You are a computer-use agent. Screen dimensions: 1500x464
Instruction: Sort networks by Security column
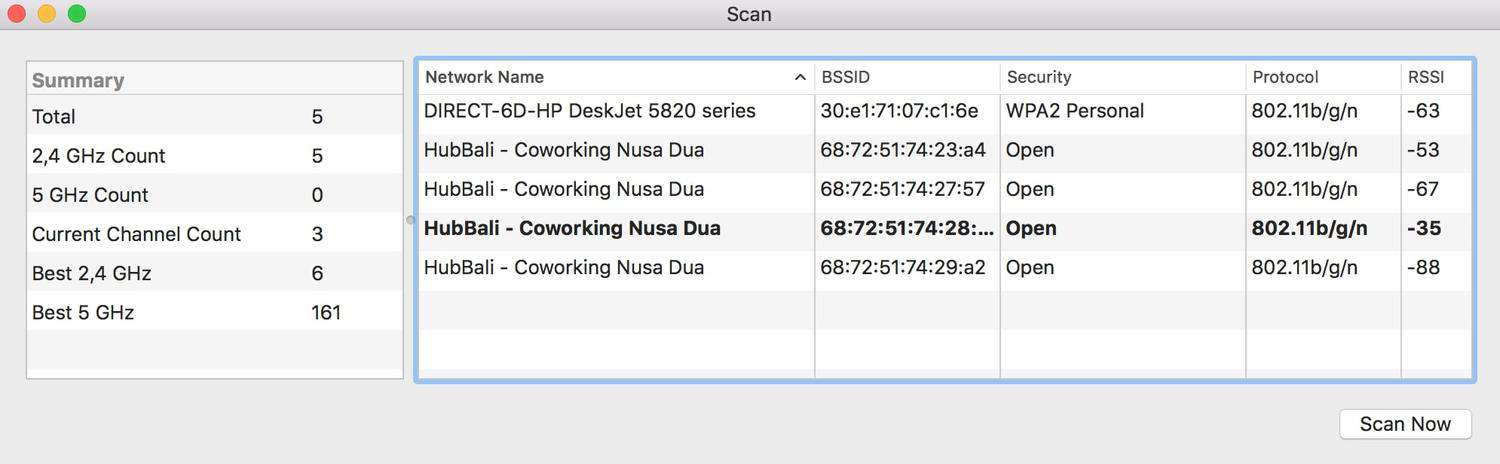coord(1123,77)
